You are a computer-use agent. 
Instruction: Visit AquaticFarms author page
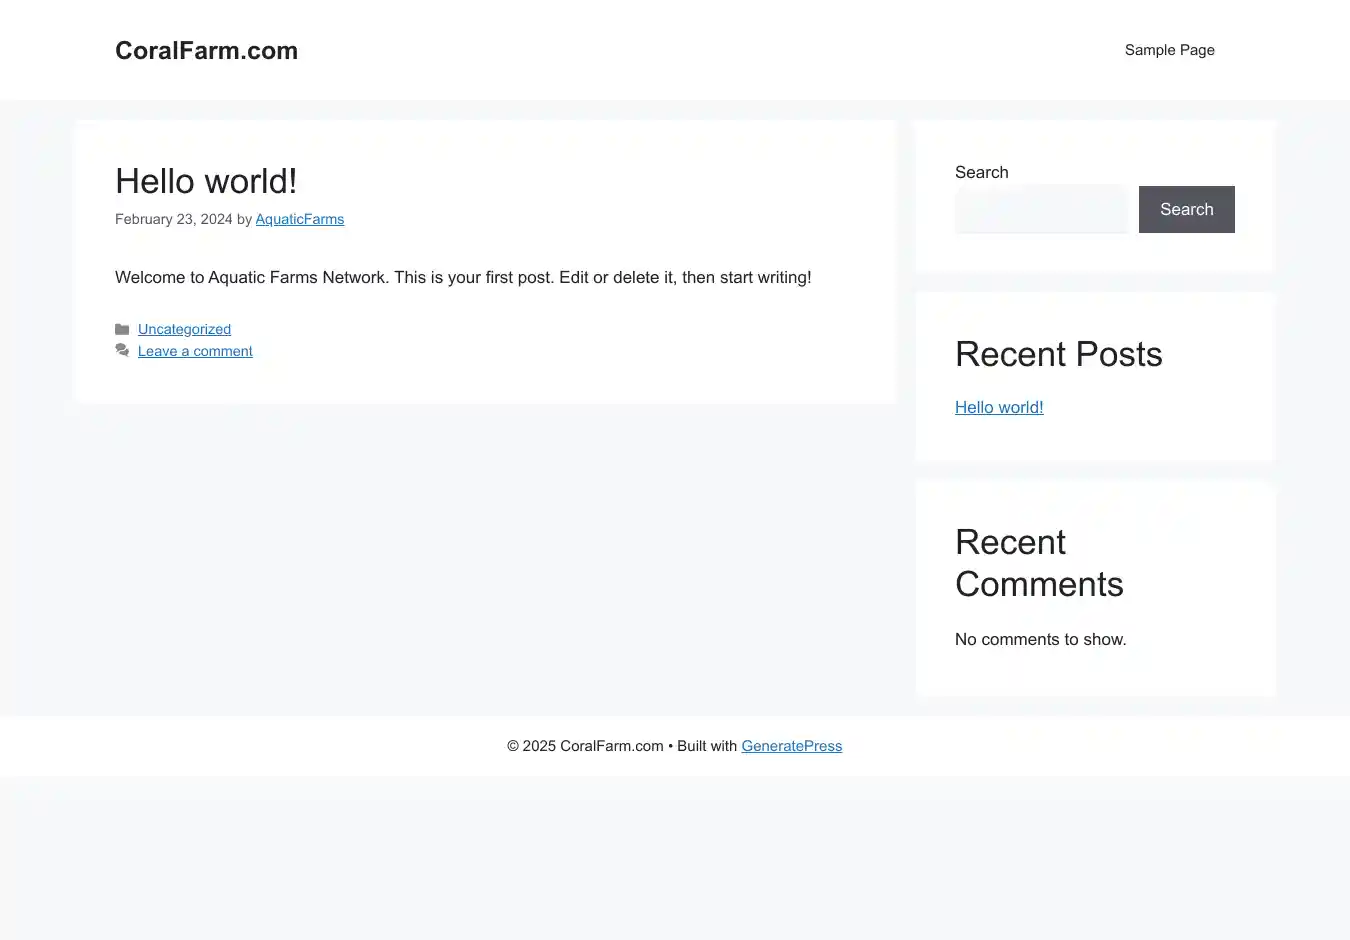coord(299,219)
